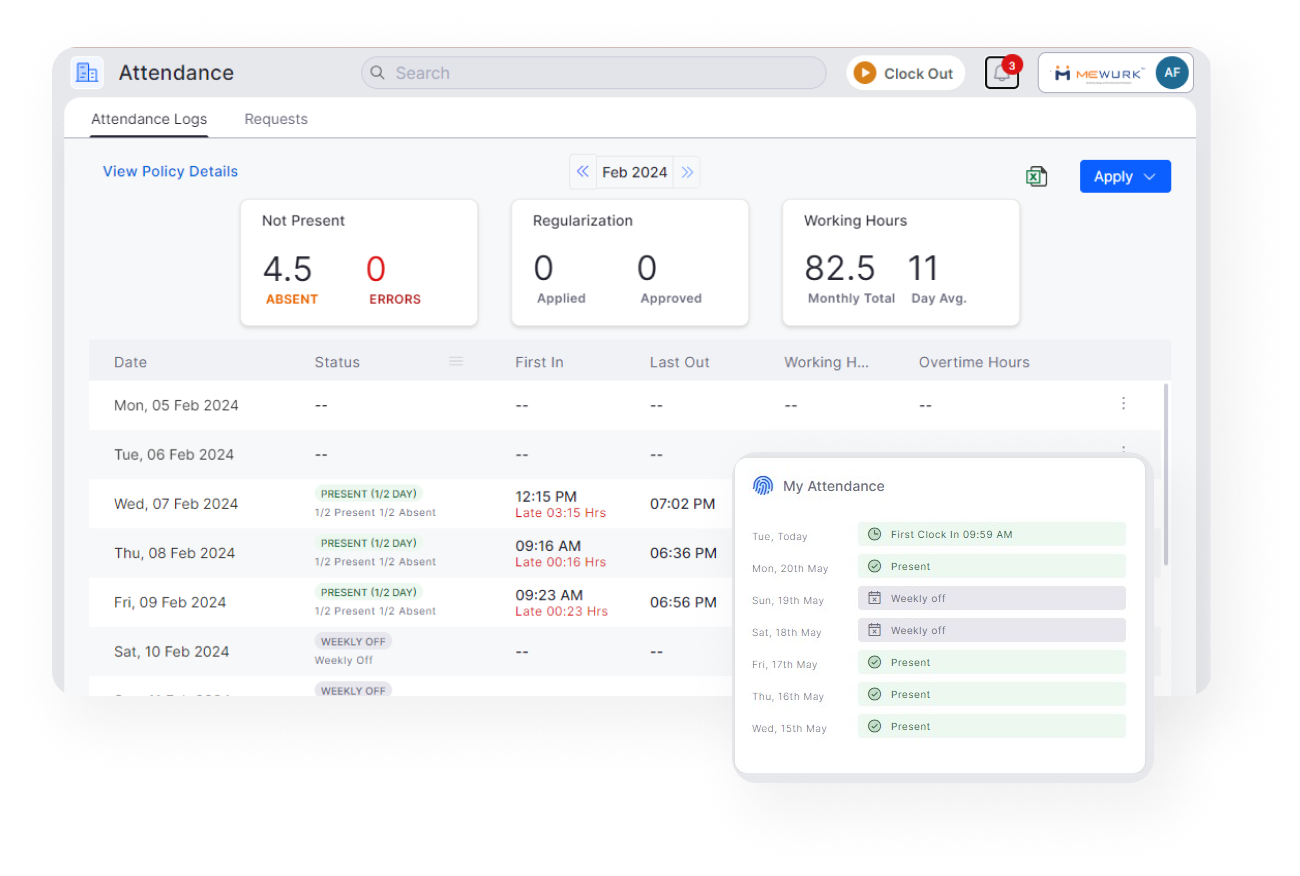This screenshot has width=1300, height=876.
Task: Click the Clock Out button
Action: click(x=905, y=72)
